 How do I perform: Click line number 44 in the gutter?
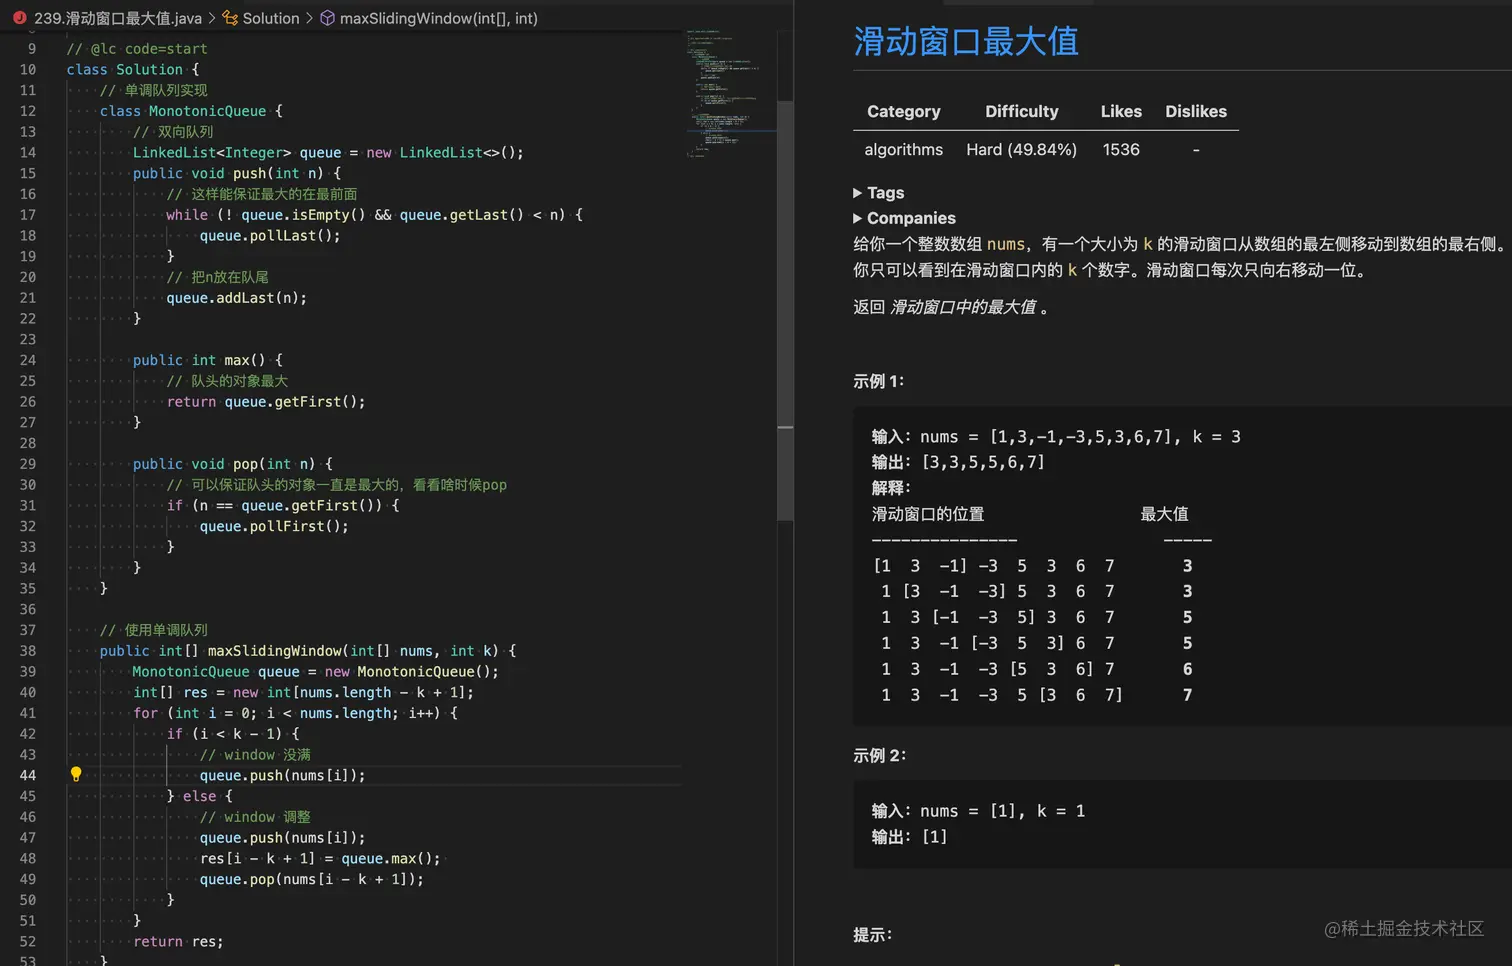point(27,775)
